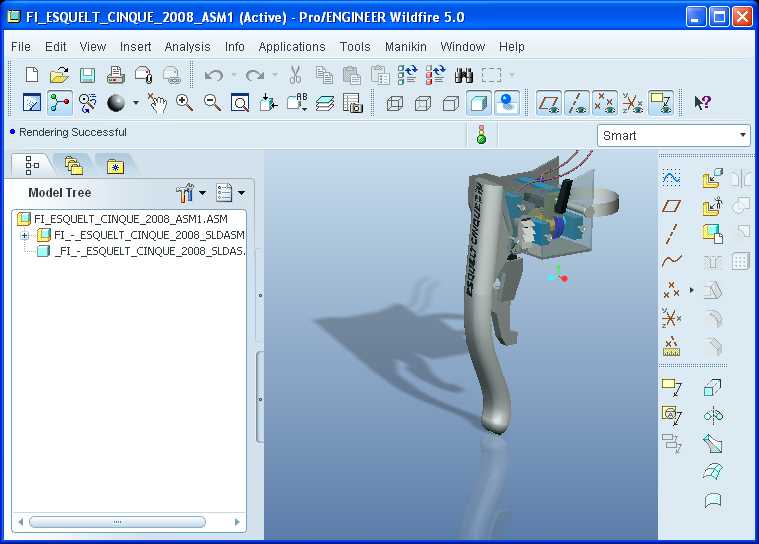
Task: Open the context help arrow-question icon
Action: 702,103
